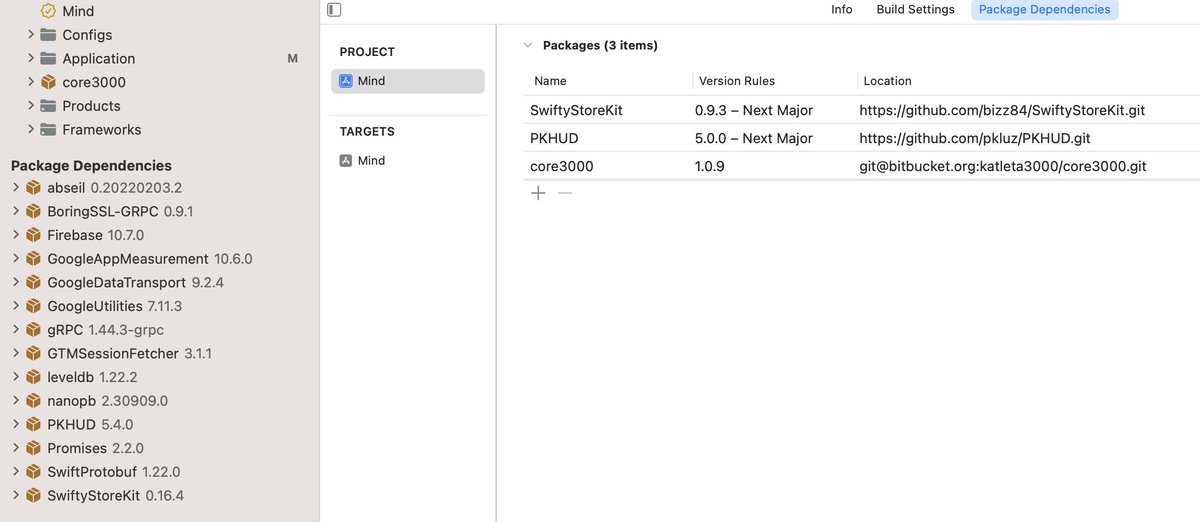Select the Package Dependencies tab
The width and height of the screenshot is (1200, 522).
point(1044,9)
